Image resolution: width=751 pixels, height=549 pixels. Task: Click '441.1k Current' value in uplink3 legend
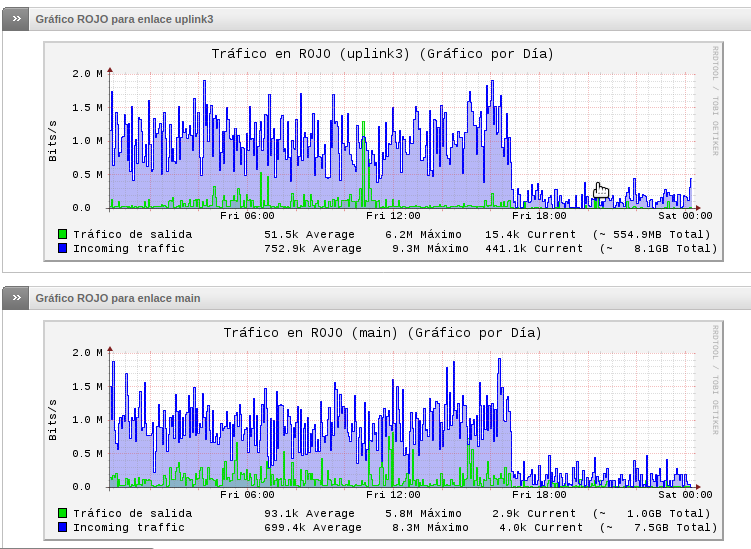(534, 248)
